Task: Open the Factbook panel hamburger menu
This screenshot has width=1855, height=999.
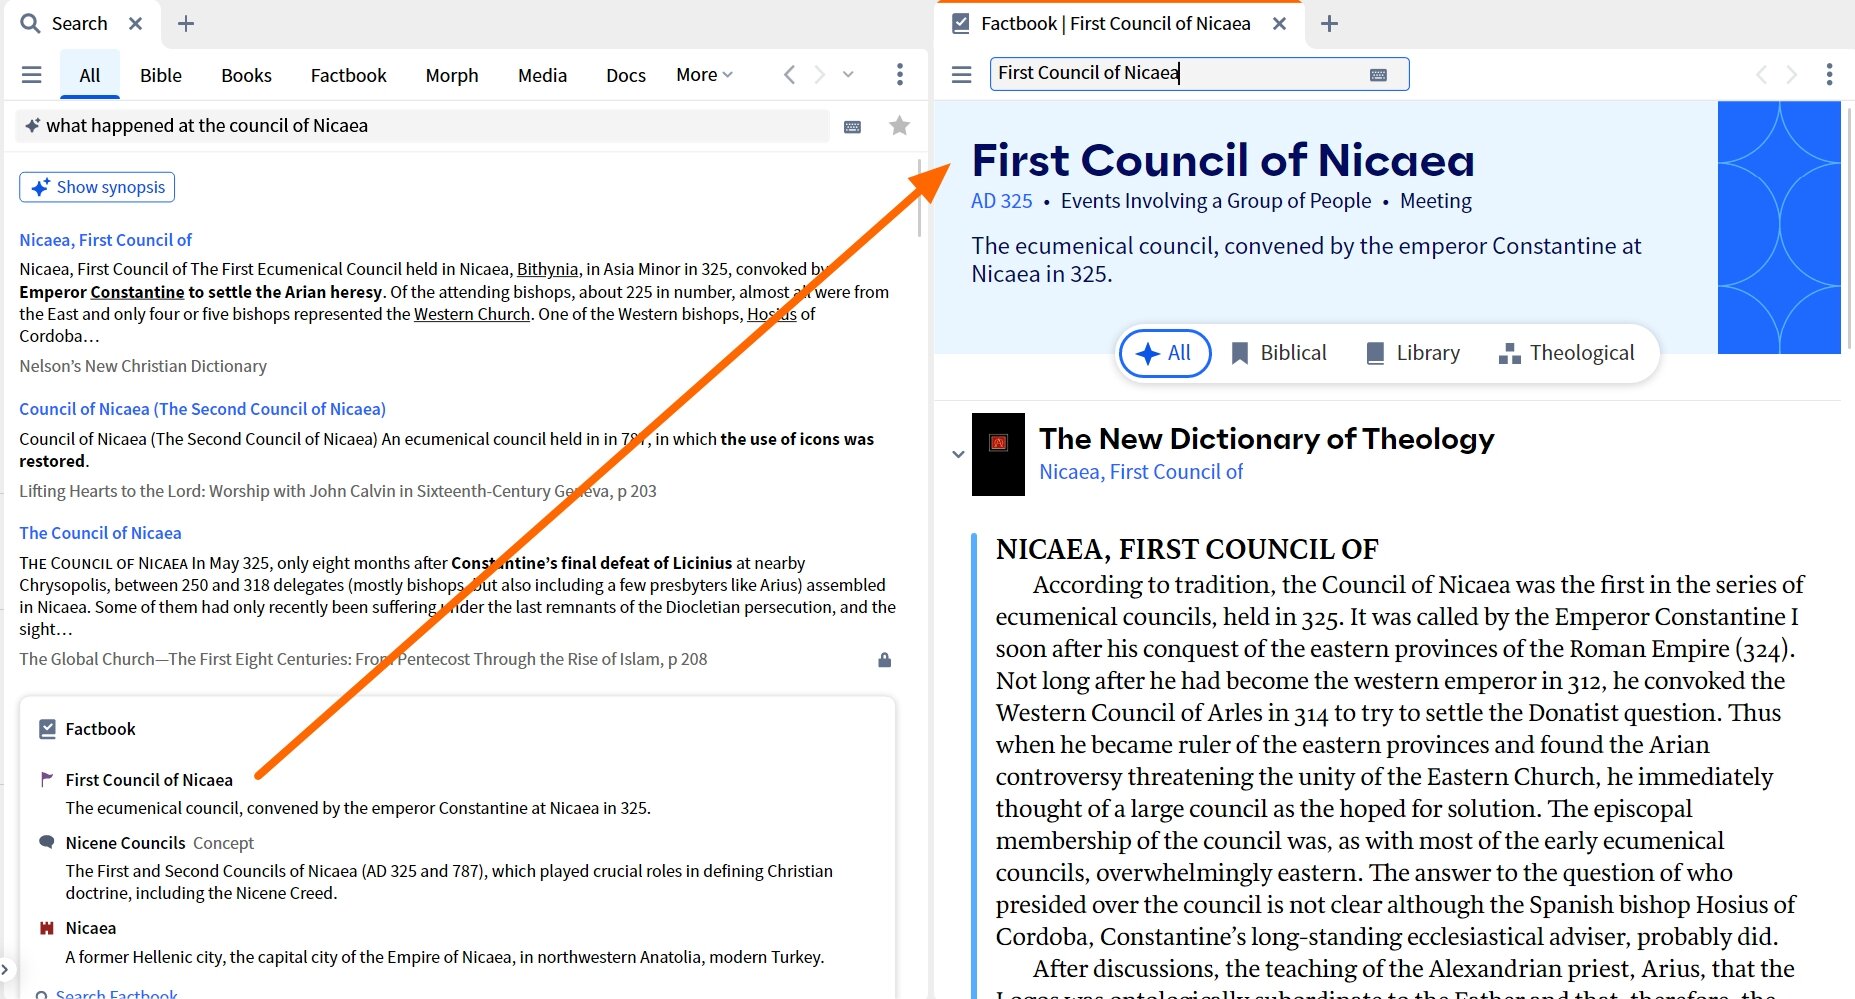Action: coord(962,75)
